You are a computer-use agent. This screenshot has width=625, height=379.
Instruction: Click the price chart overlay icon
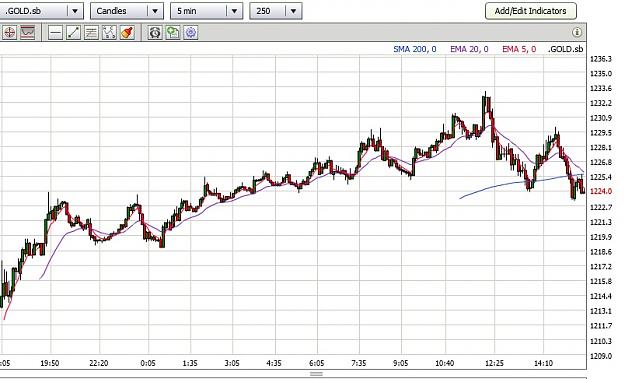click(28, 33)
